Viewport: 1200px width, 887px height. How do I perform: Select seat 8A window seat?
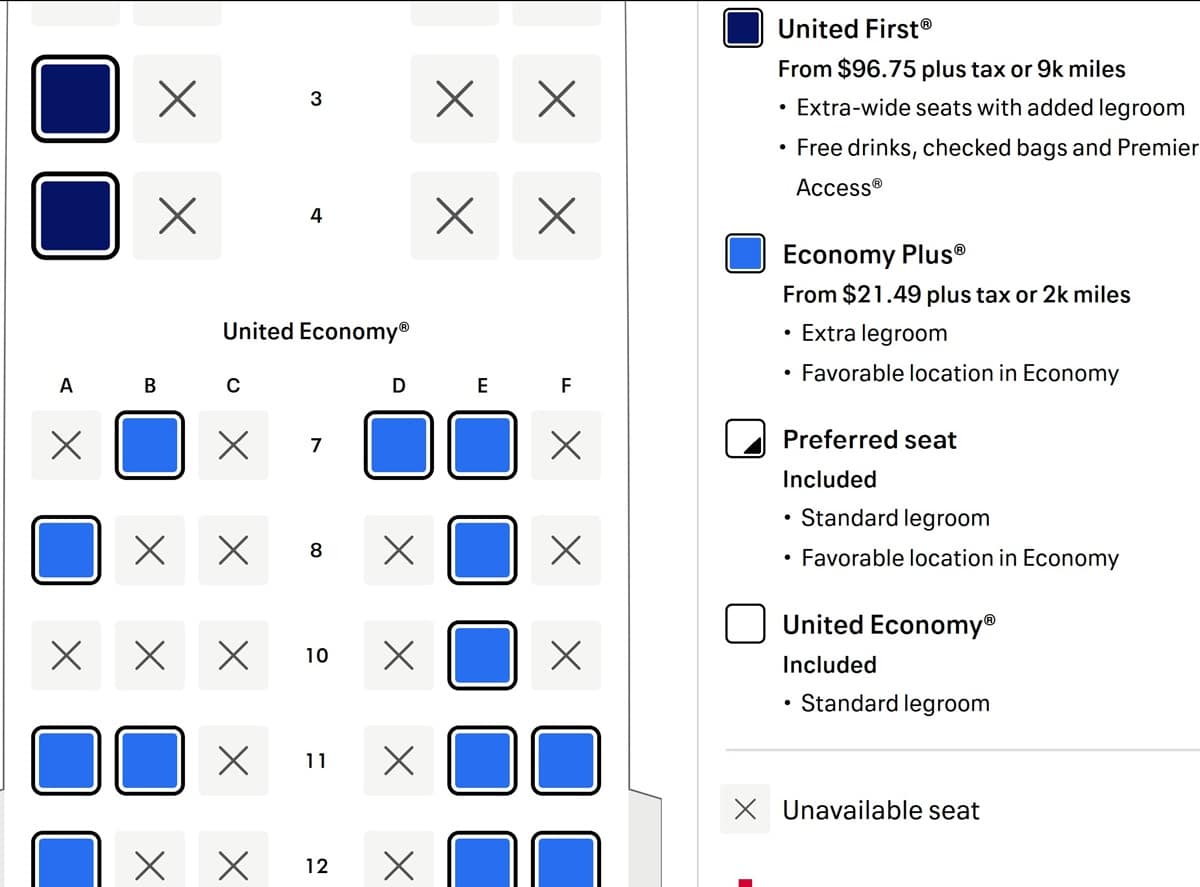click(x=66, y=549)
